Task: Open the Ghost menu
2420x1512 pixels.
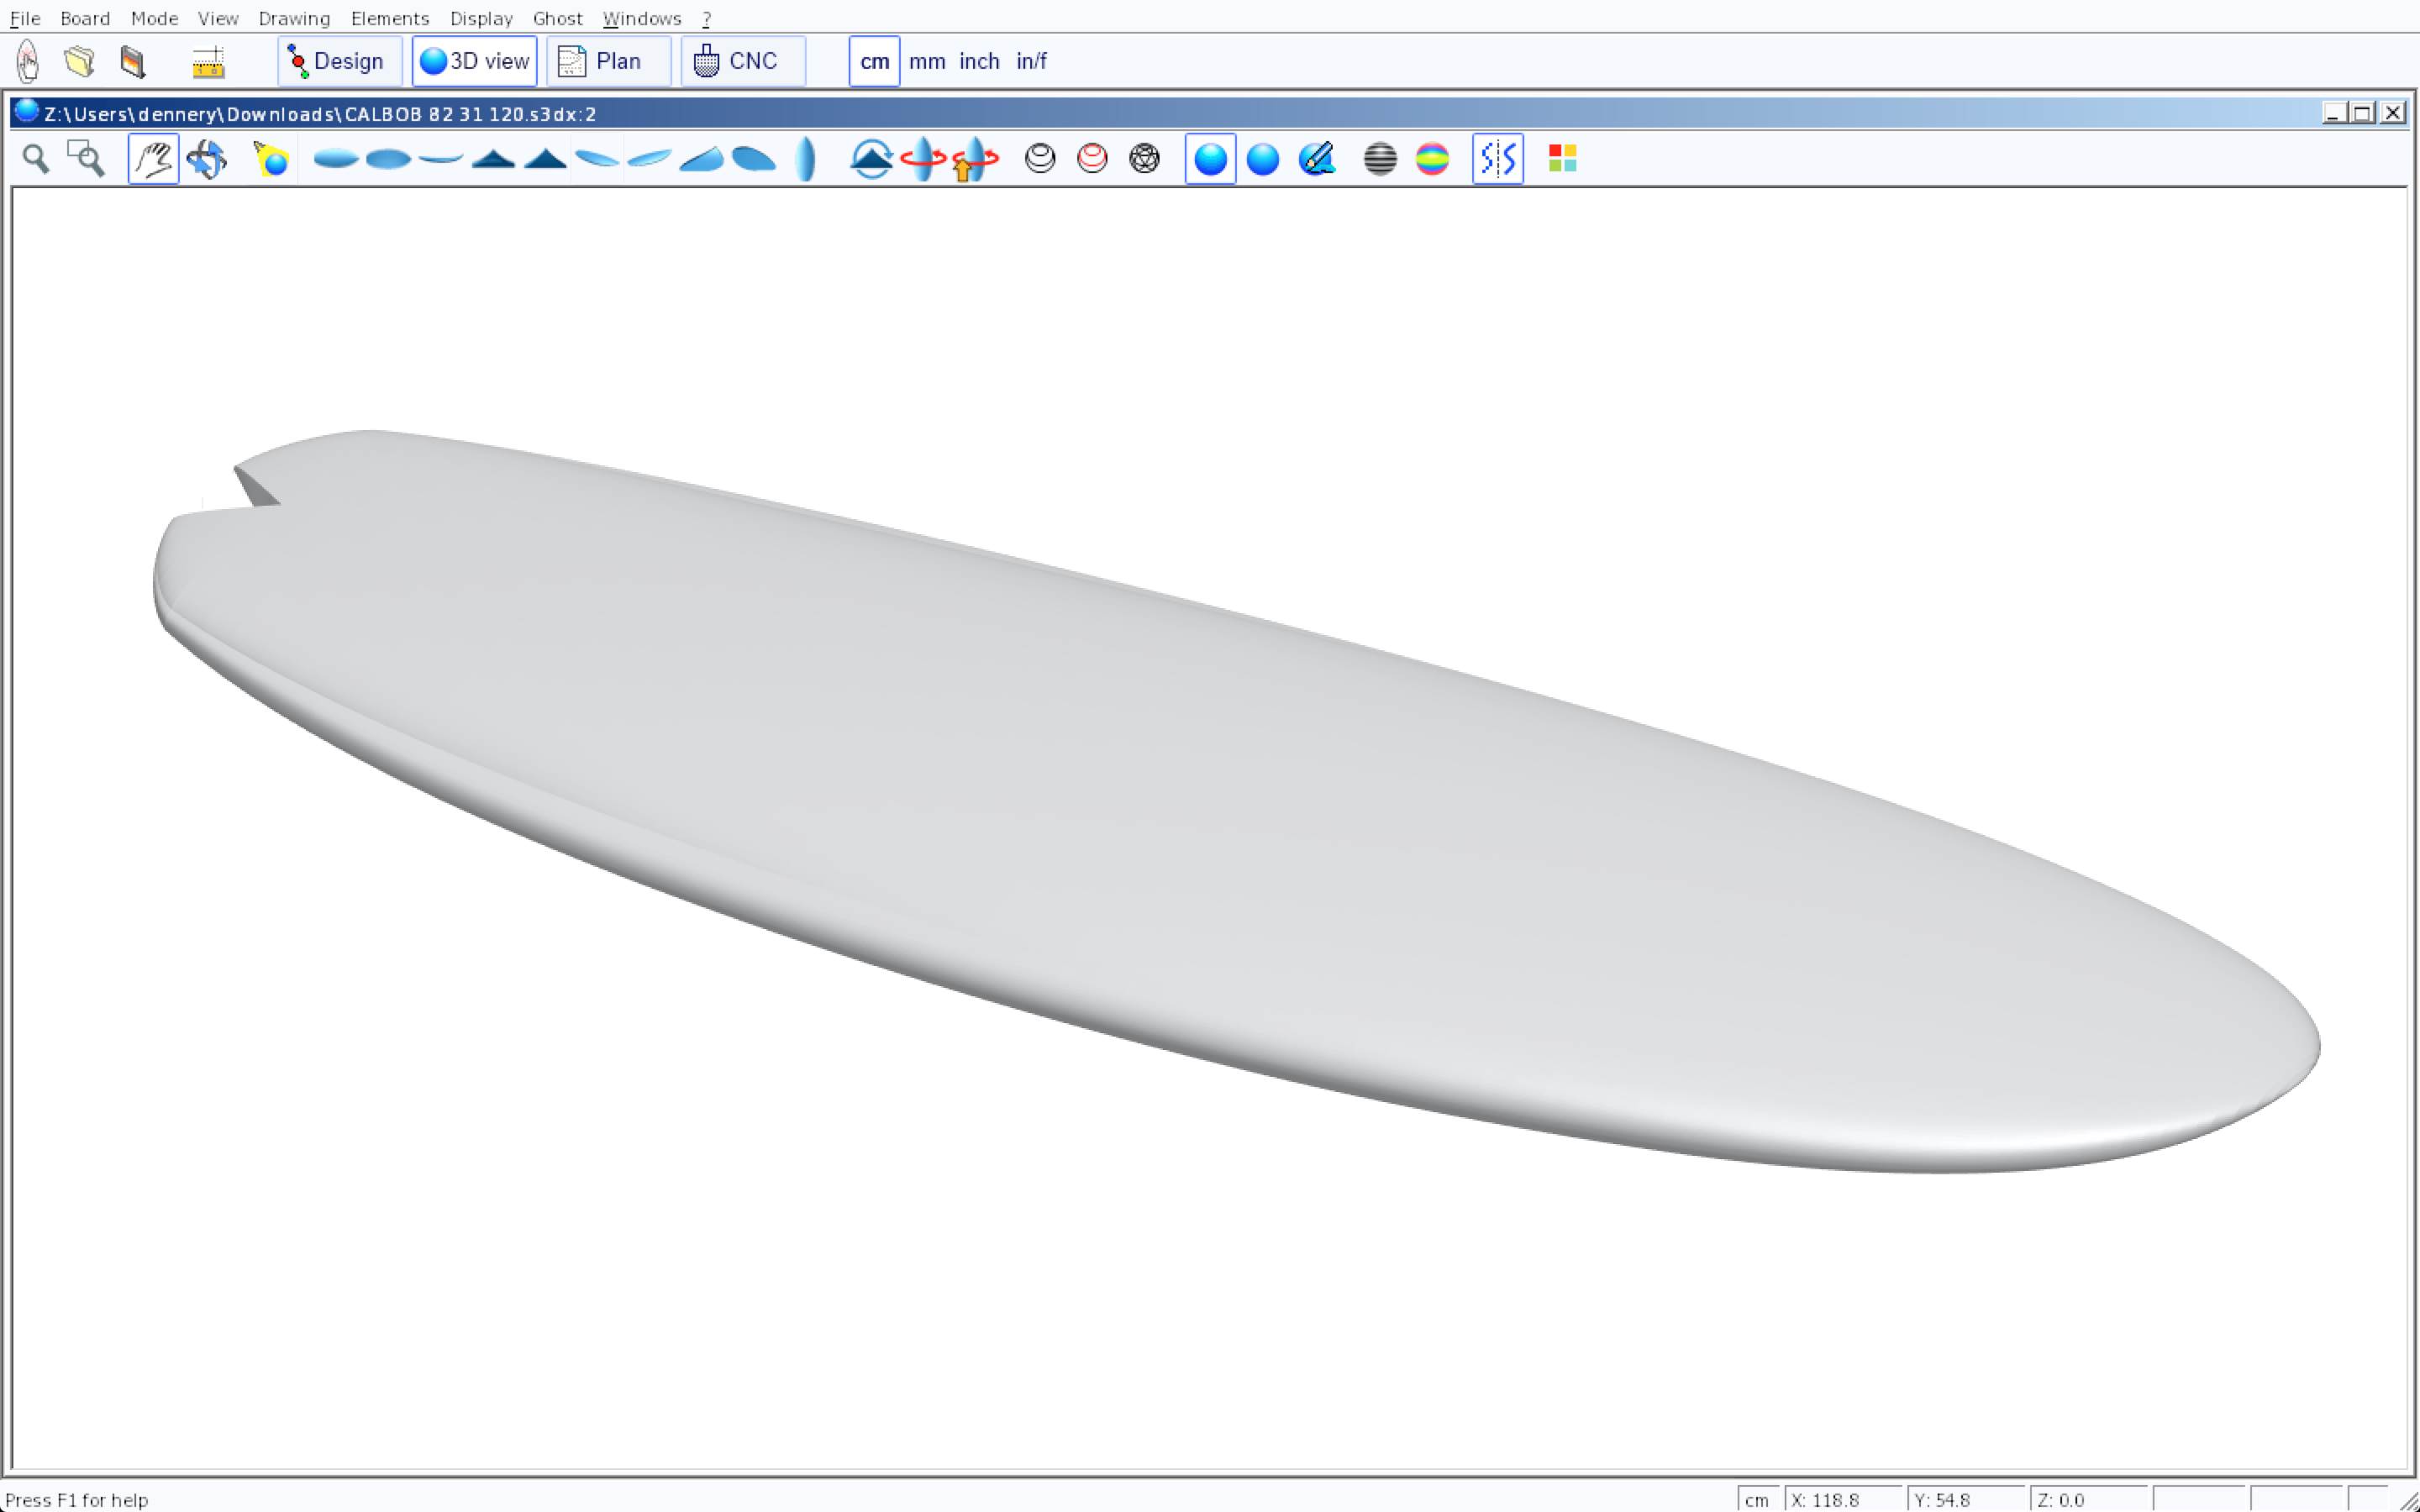Action: (x=557, y=18)
